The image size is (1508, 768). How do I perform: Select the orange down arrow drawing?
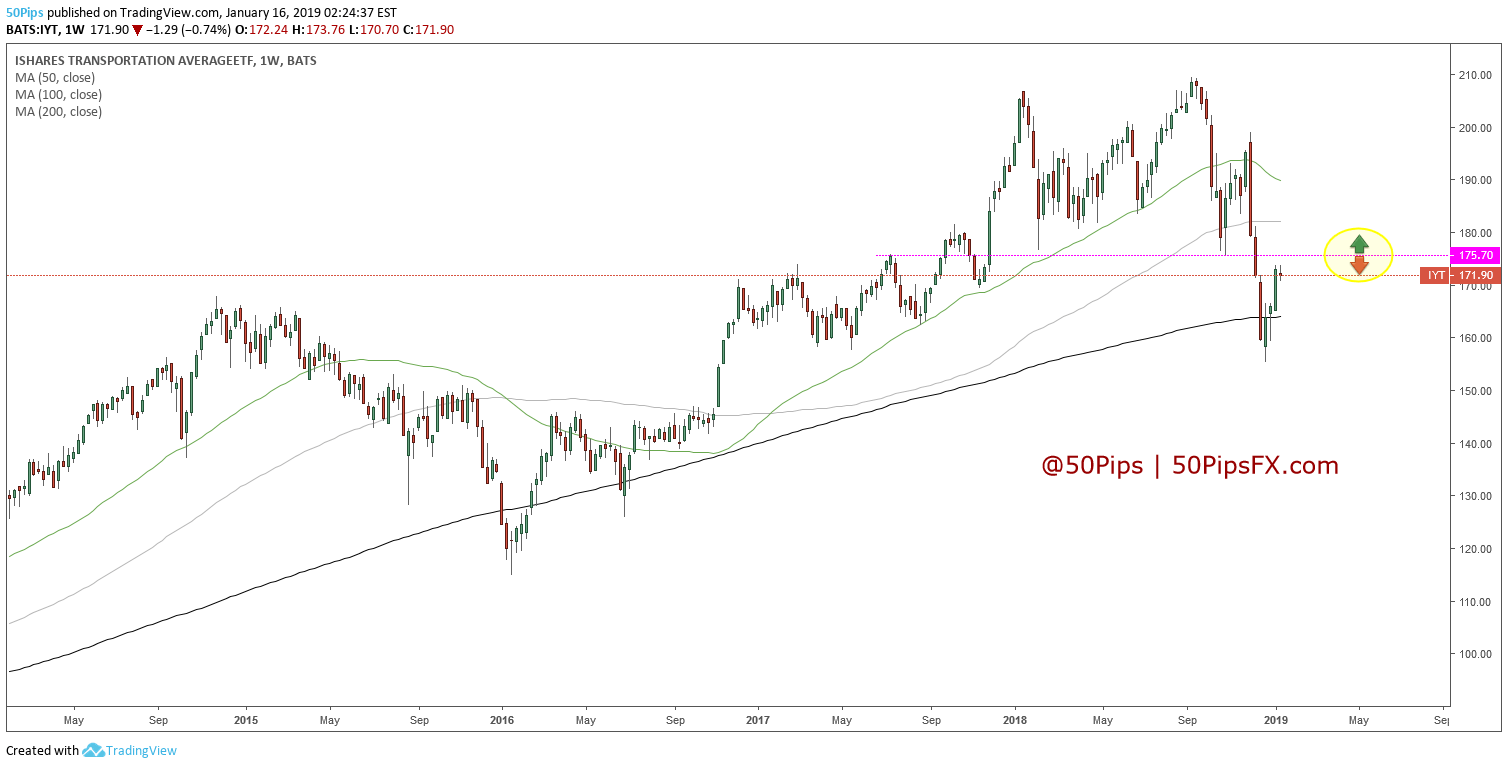[1359, 265]
